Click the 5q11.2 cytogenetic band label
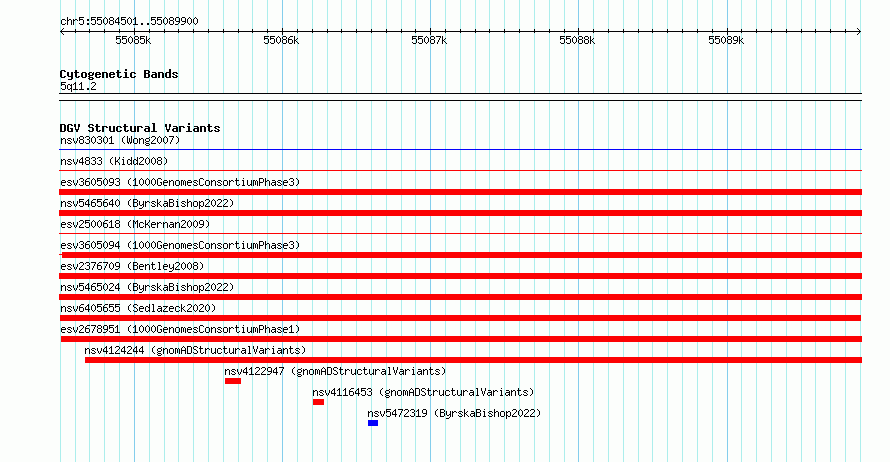Screen dimensions: 890x462 (x=78, y=86)
